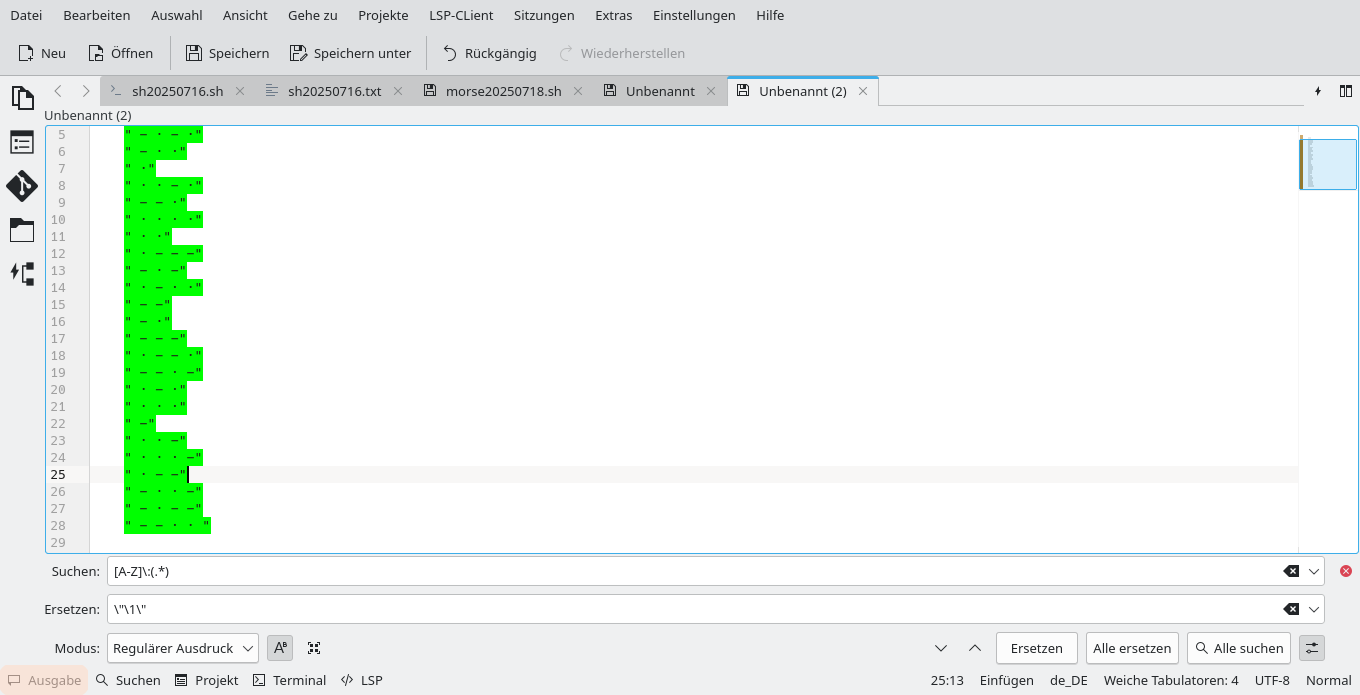Click the Alle suchen button

(x=1238, y=648)
